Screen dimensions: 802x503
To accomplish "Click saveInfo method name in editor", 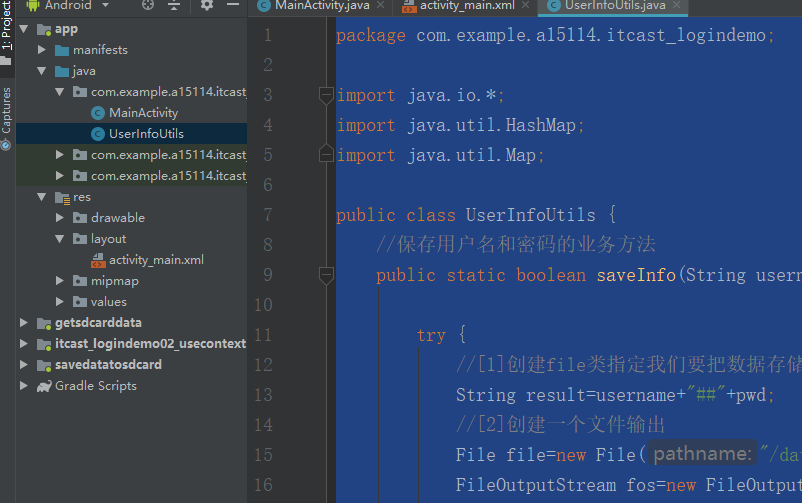I will click(636, 275).
